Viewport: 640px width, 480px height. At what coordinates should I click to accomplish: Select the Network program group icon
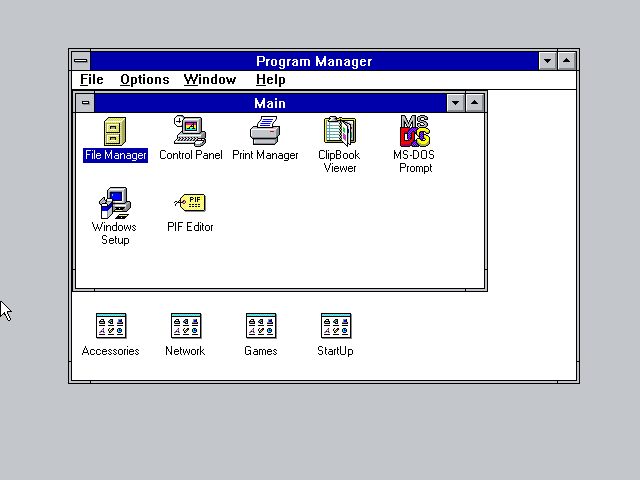[186, 326]
